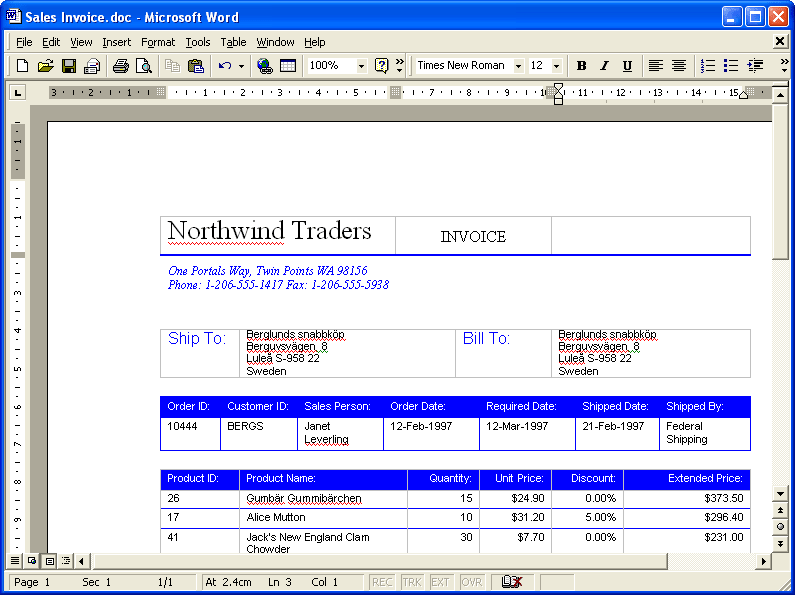This screenshot has height=595, width=795.
Task: Click spelling status book icon
Action: pos(512,582)
